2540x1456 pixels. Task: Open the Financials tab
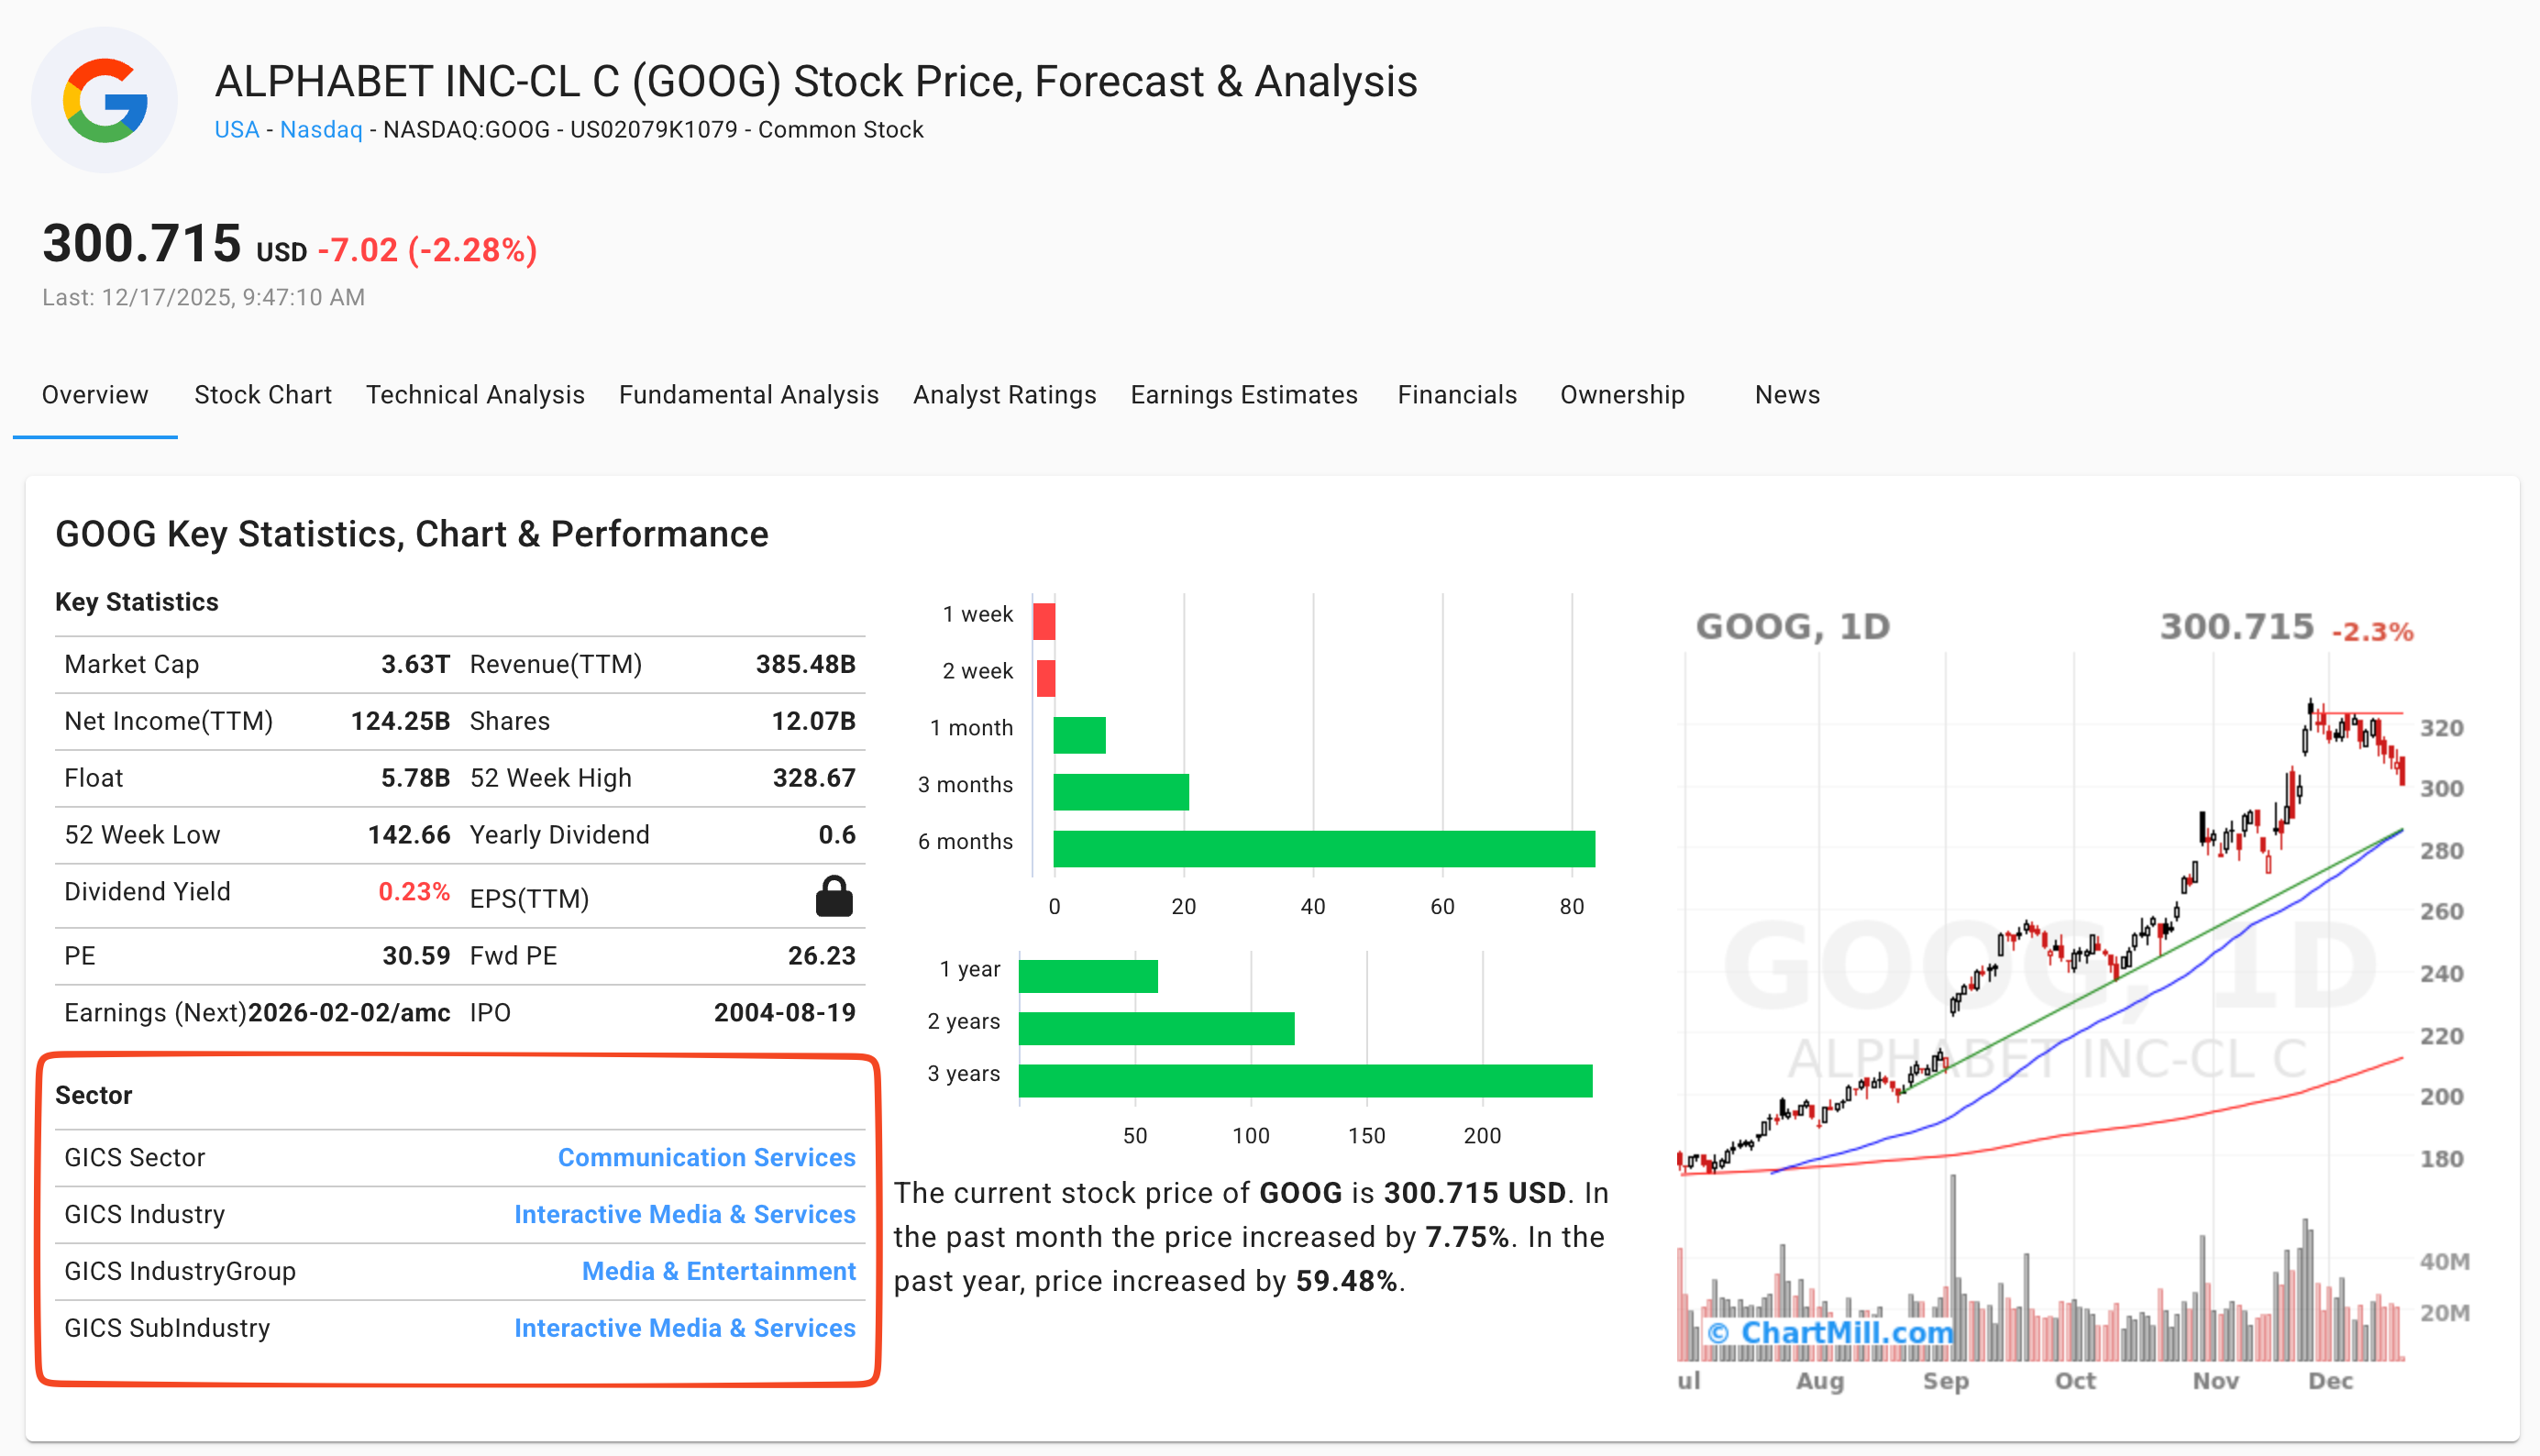(1457, 395)
